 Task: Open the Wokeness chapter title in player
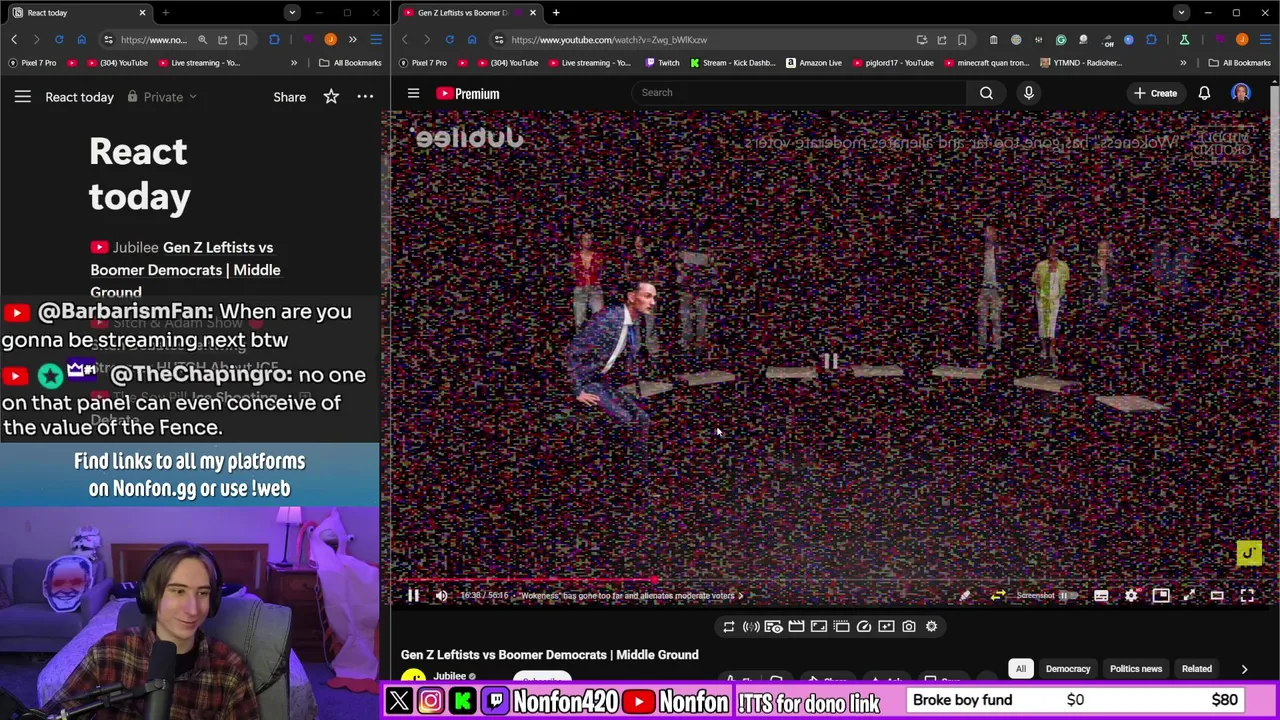pos(630,596)
